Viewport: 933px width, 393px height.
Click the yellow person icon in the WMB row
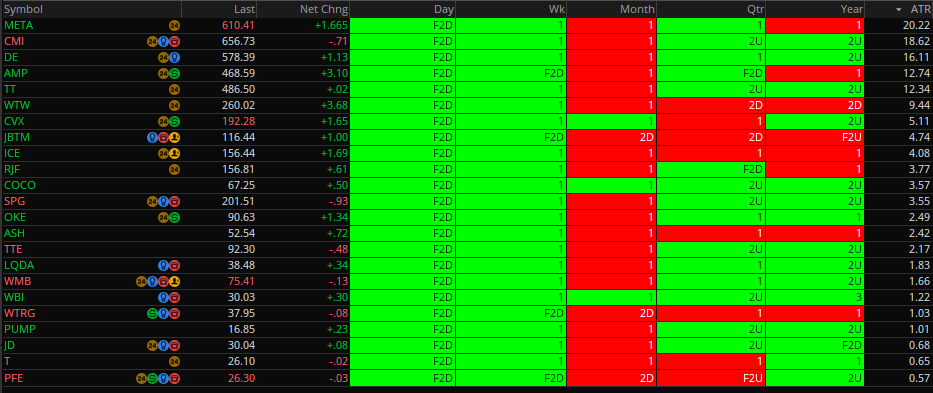pyautogui.click(x=174, y=281)
